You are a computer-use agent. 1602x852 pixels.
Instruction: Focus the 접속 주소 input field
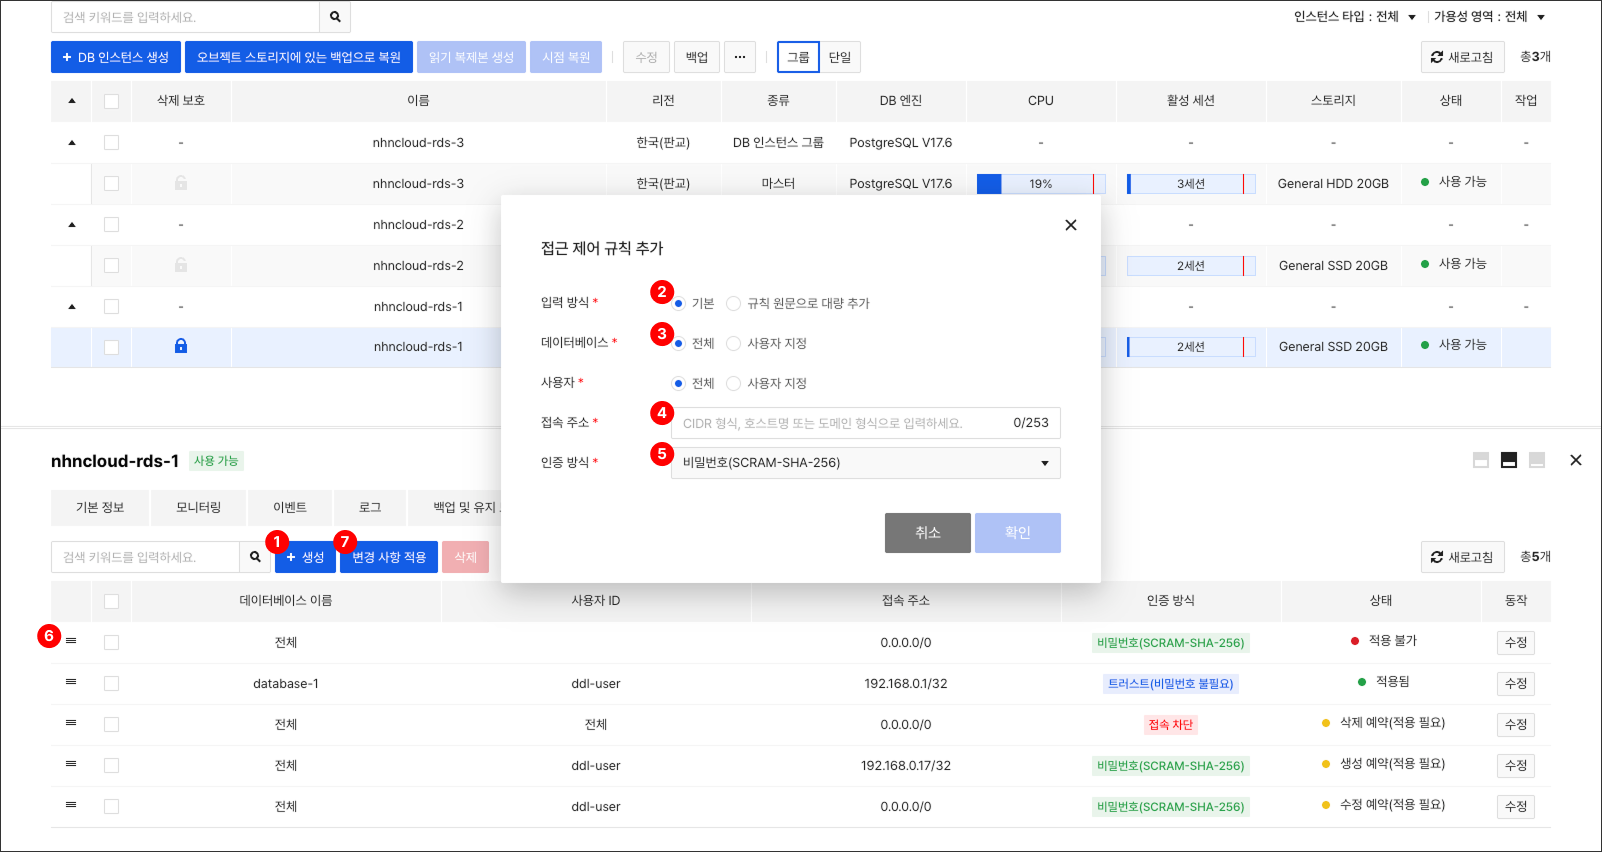pyautogui.click(x=865, y=423)
